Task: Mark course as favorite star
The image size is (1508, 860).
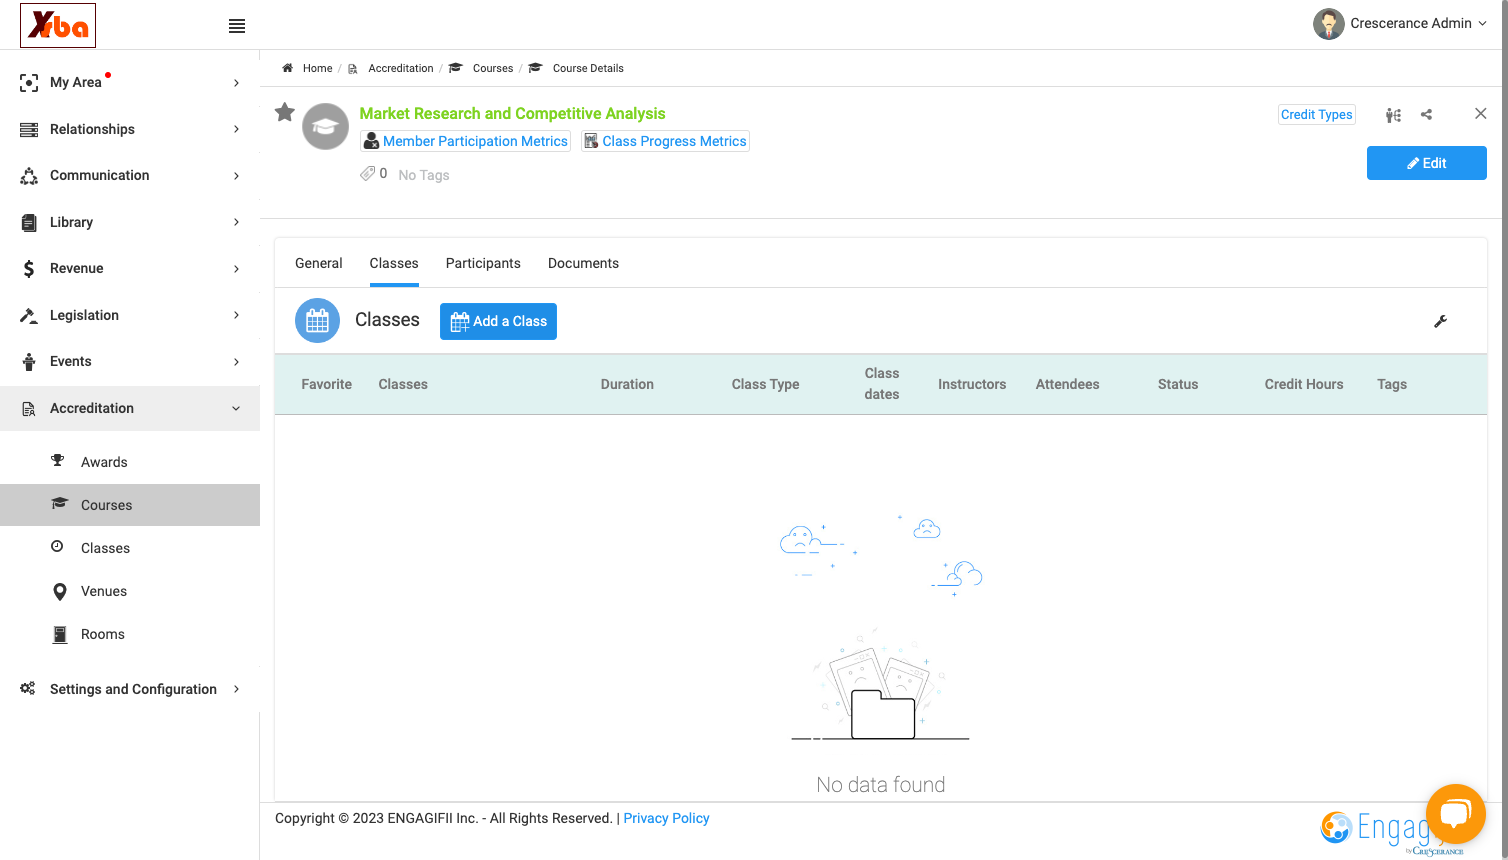Action: click(x=285, y=112)
